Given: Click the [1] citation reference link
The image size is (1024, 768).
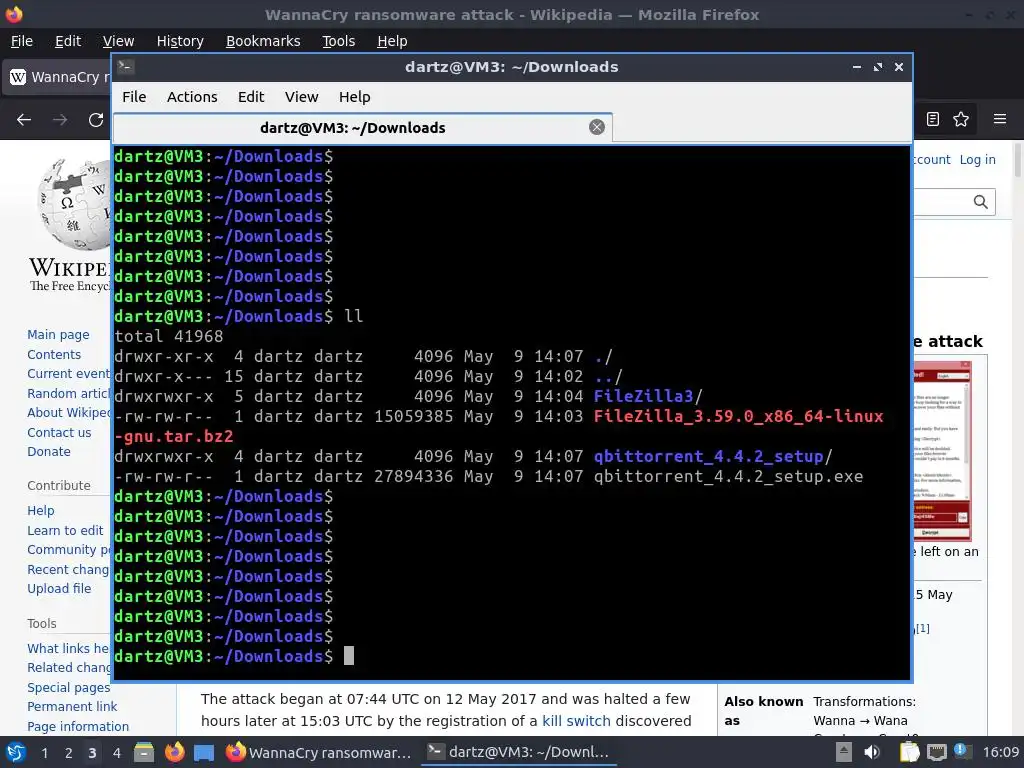Looking at the screenshot, I should 922,628.
